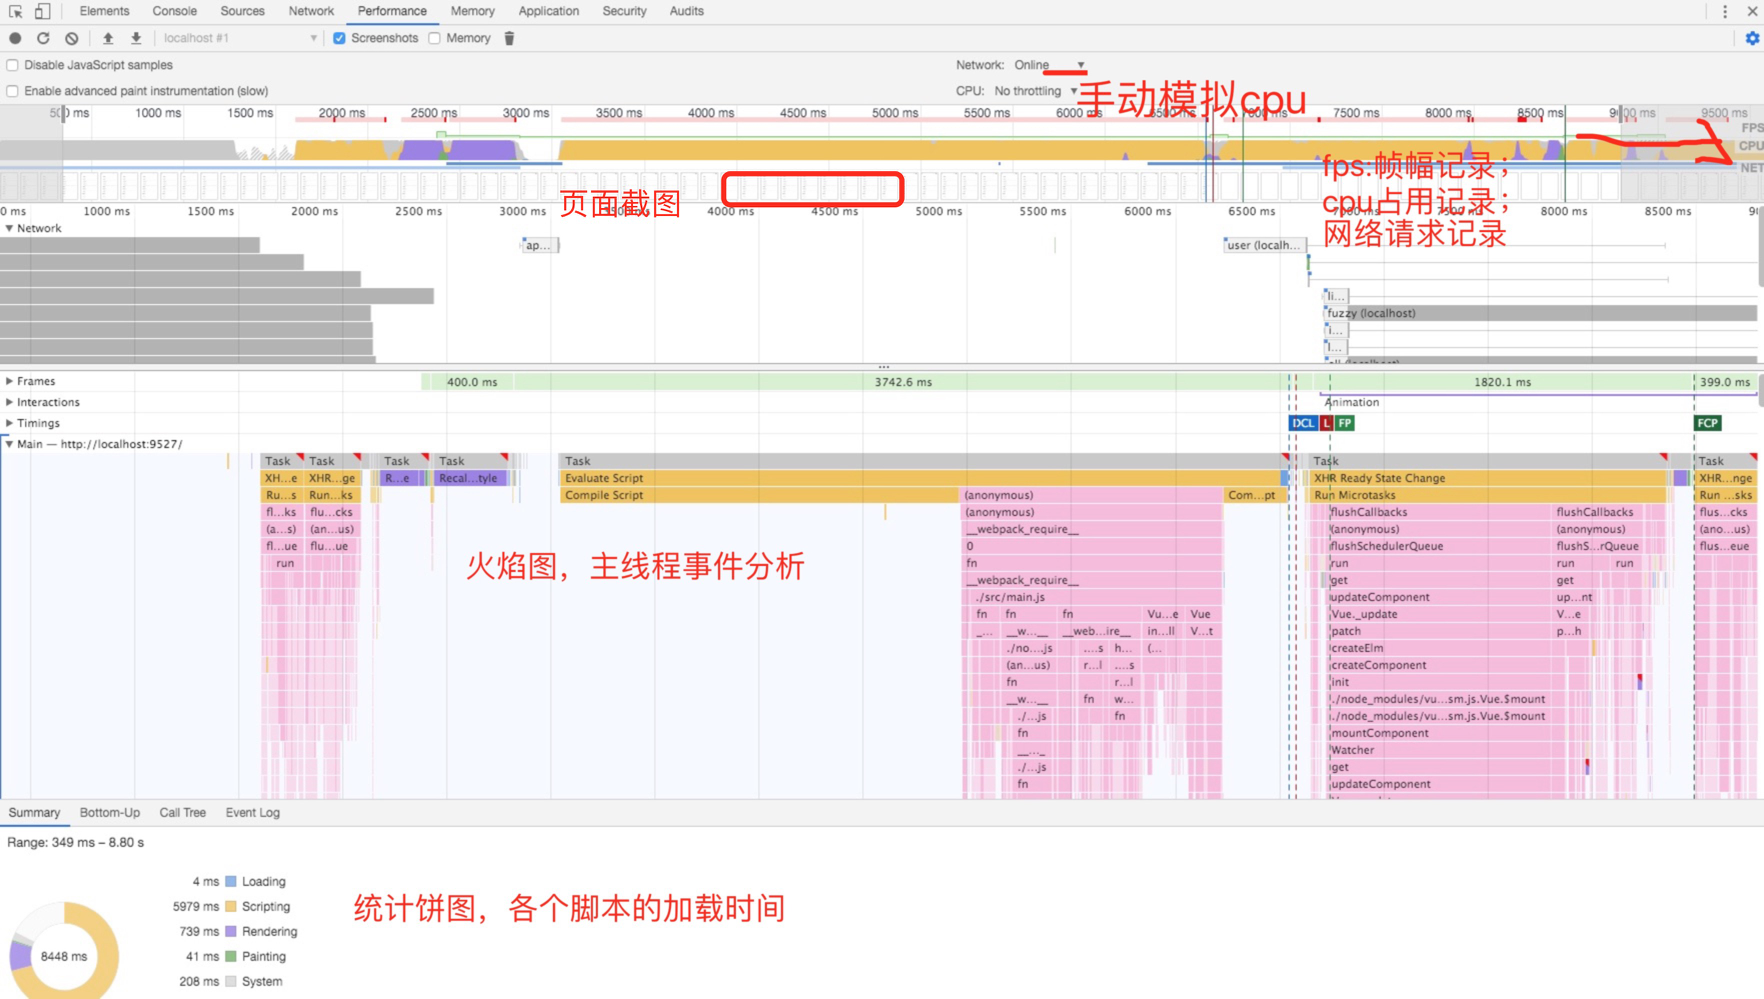Load a profile with the upload icon
This screenshot has width=1764, height=999.
108,38
